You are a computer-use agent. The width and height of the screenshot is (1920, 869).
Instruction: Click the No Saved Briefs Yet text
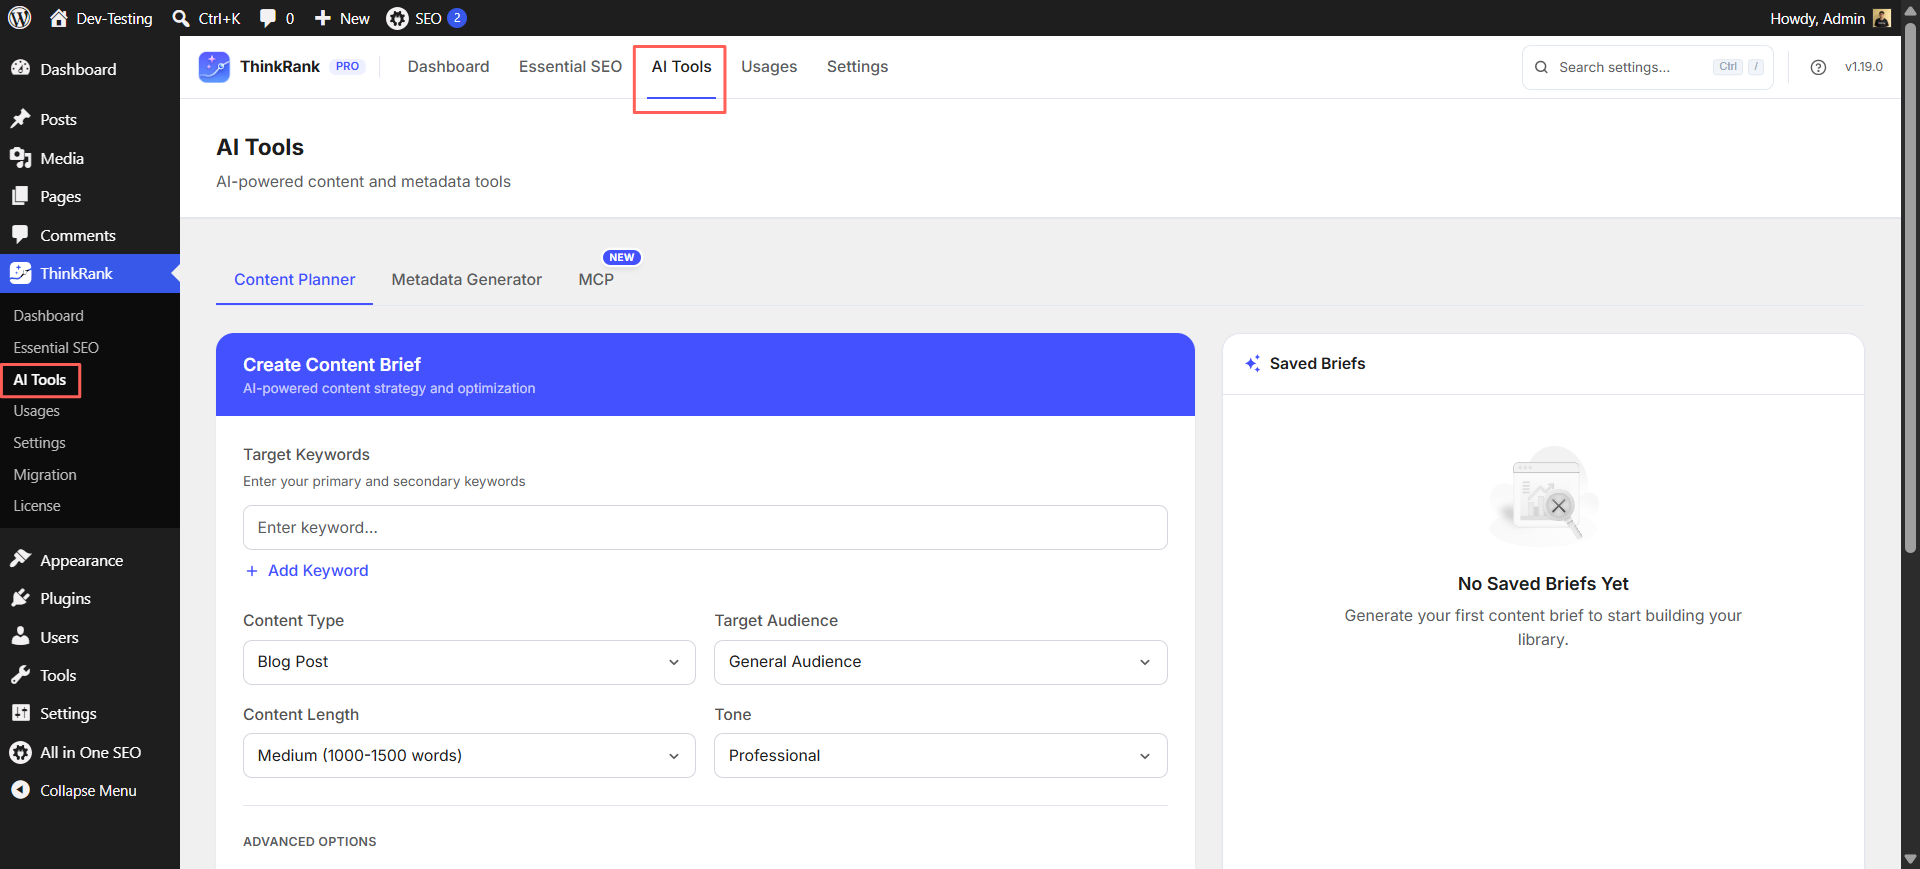pos(1543,584)
